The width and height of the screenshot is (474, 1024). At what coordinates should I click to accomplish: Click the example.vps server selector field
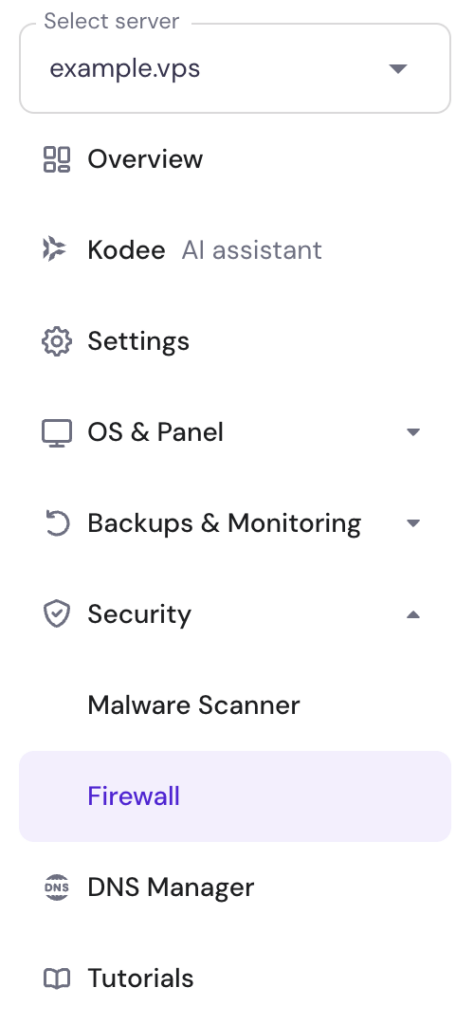click(235, 69)
